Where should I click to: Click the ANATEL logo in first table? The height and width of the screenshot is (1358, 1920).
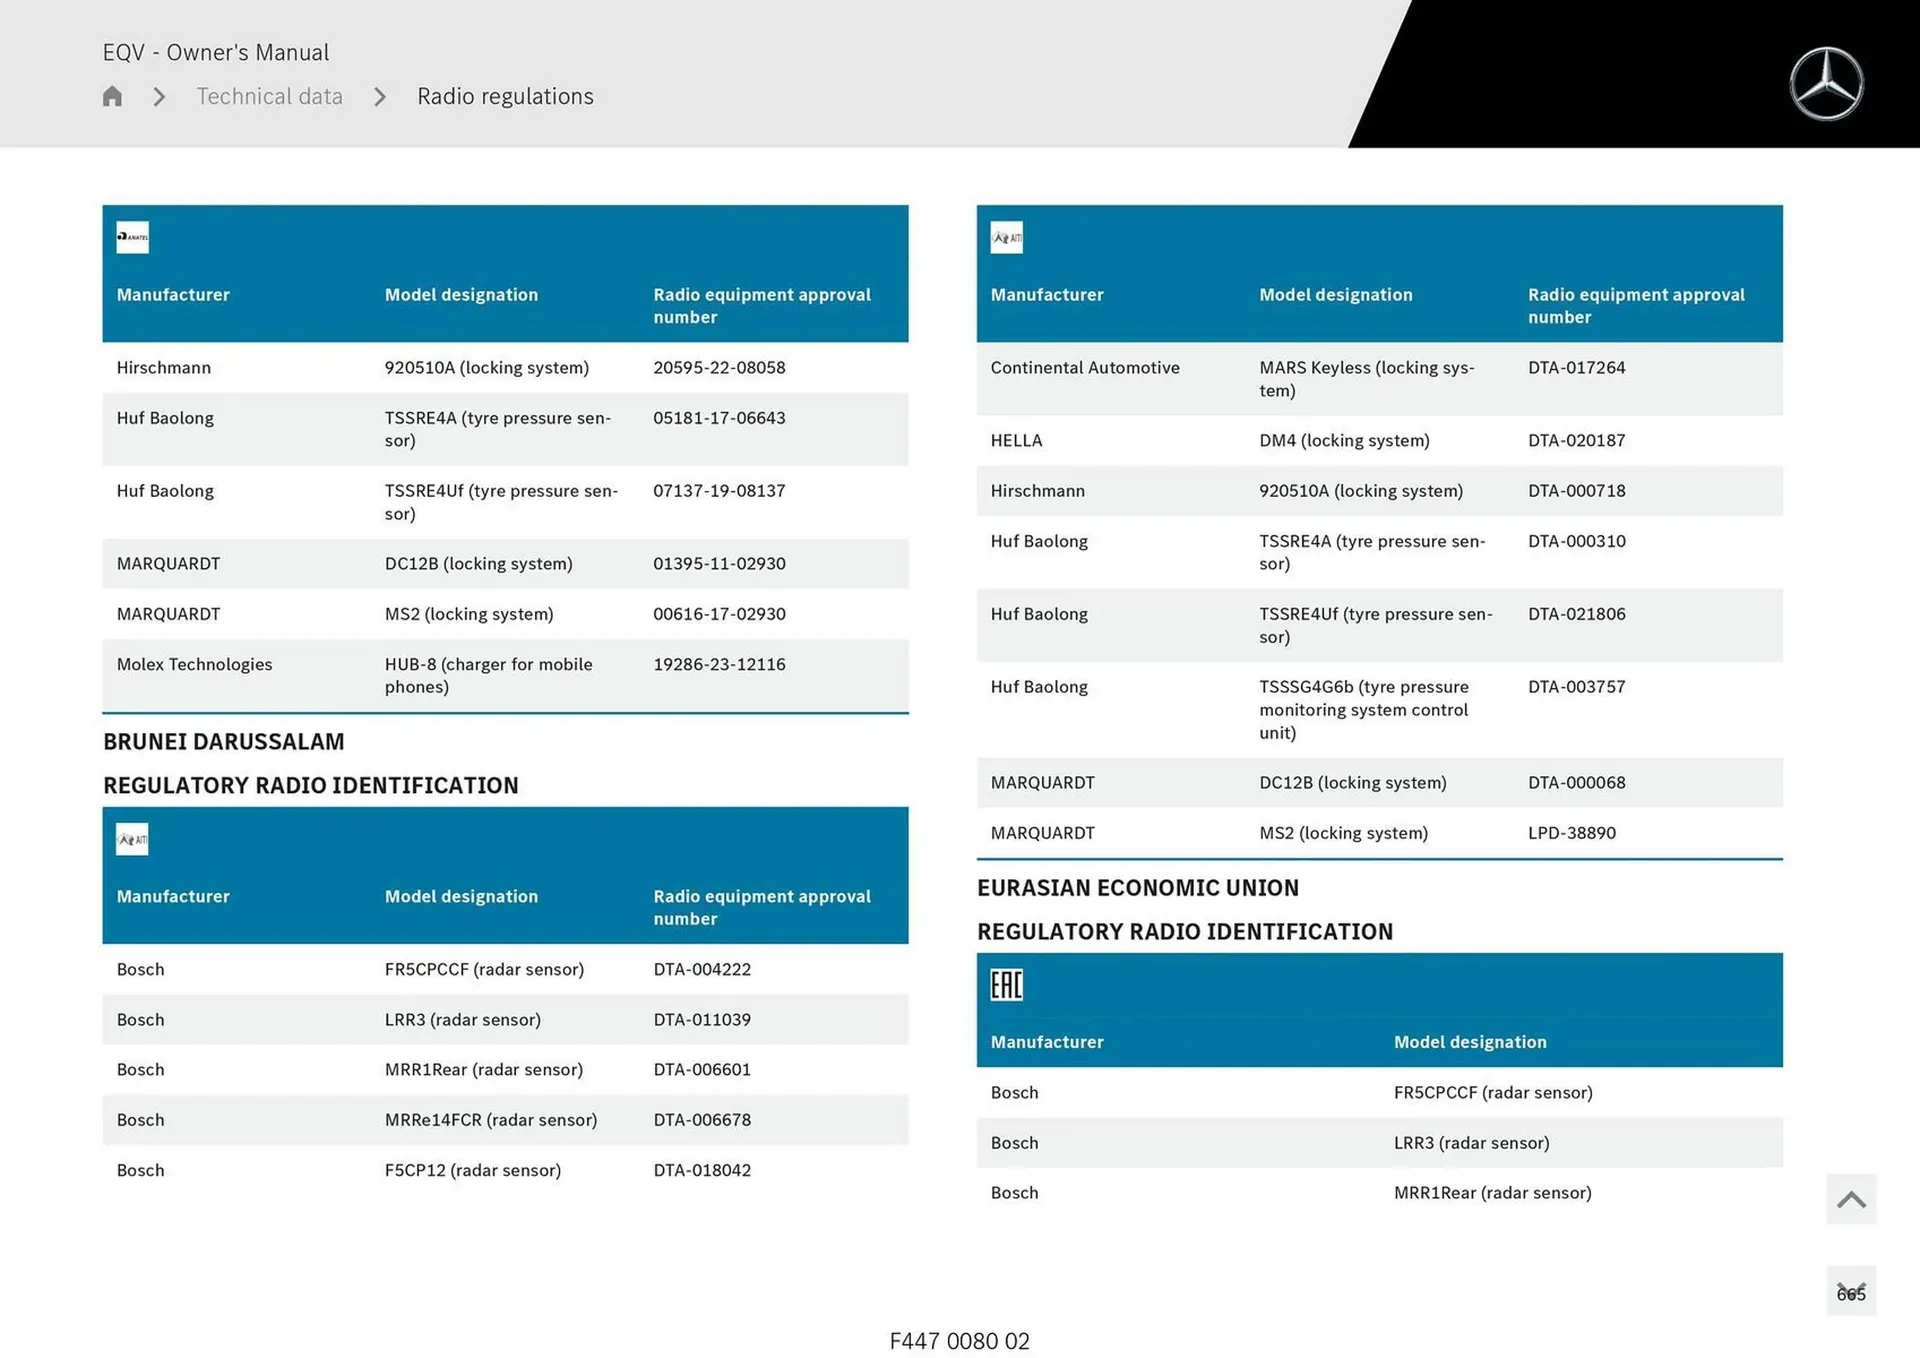[x=132, y=237]
